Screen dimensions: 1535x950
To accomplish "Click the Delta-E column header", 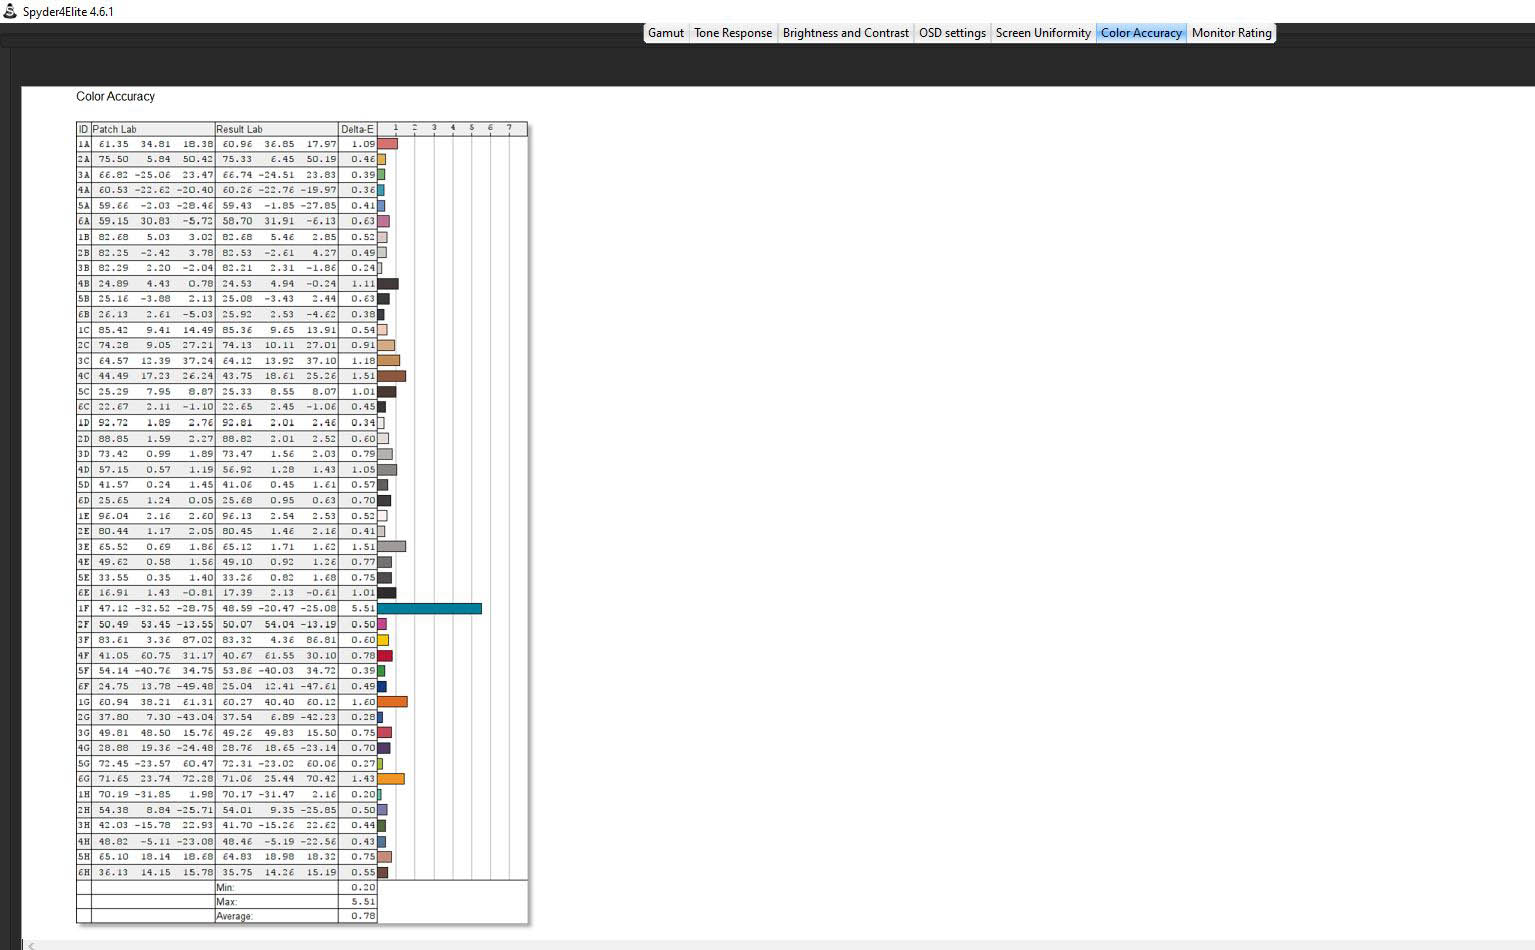I will (357, 129).
